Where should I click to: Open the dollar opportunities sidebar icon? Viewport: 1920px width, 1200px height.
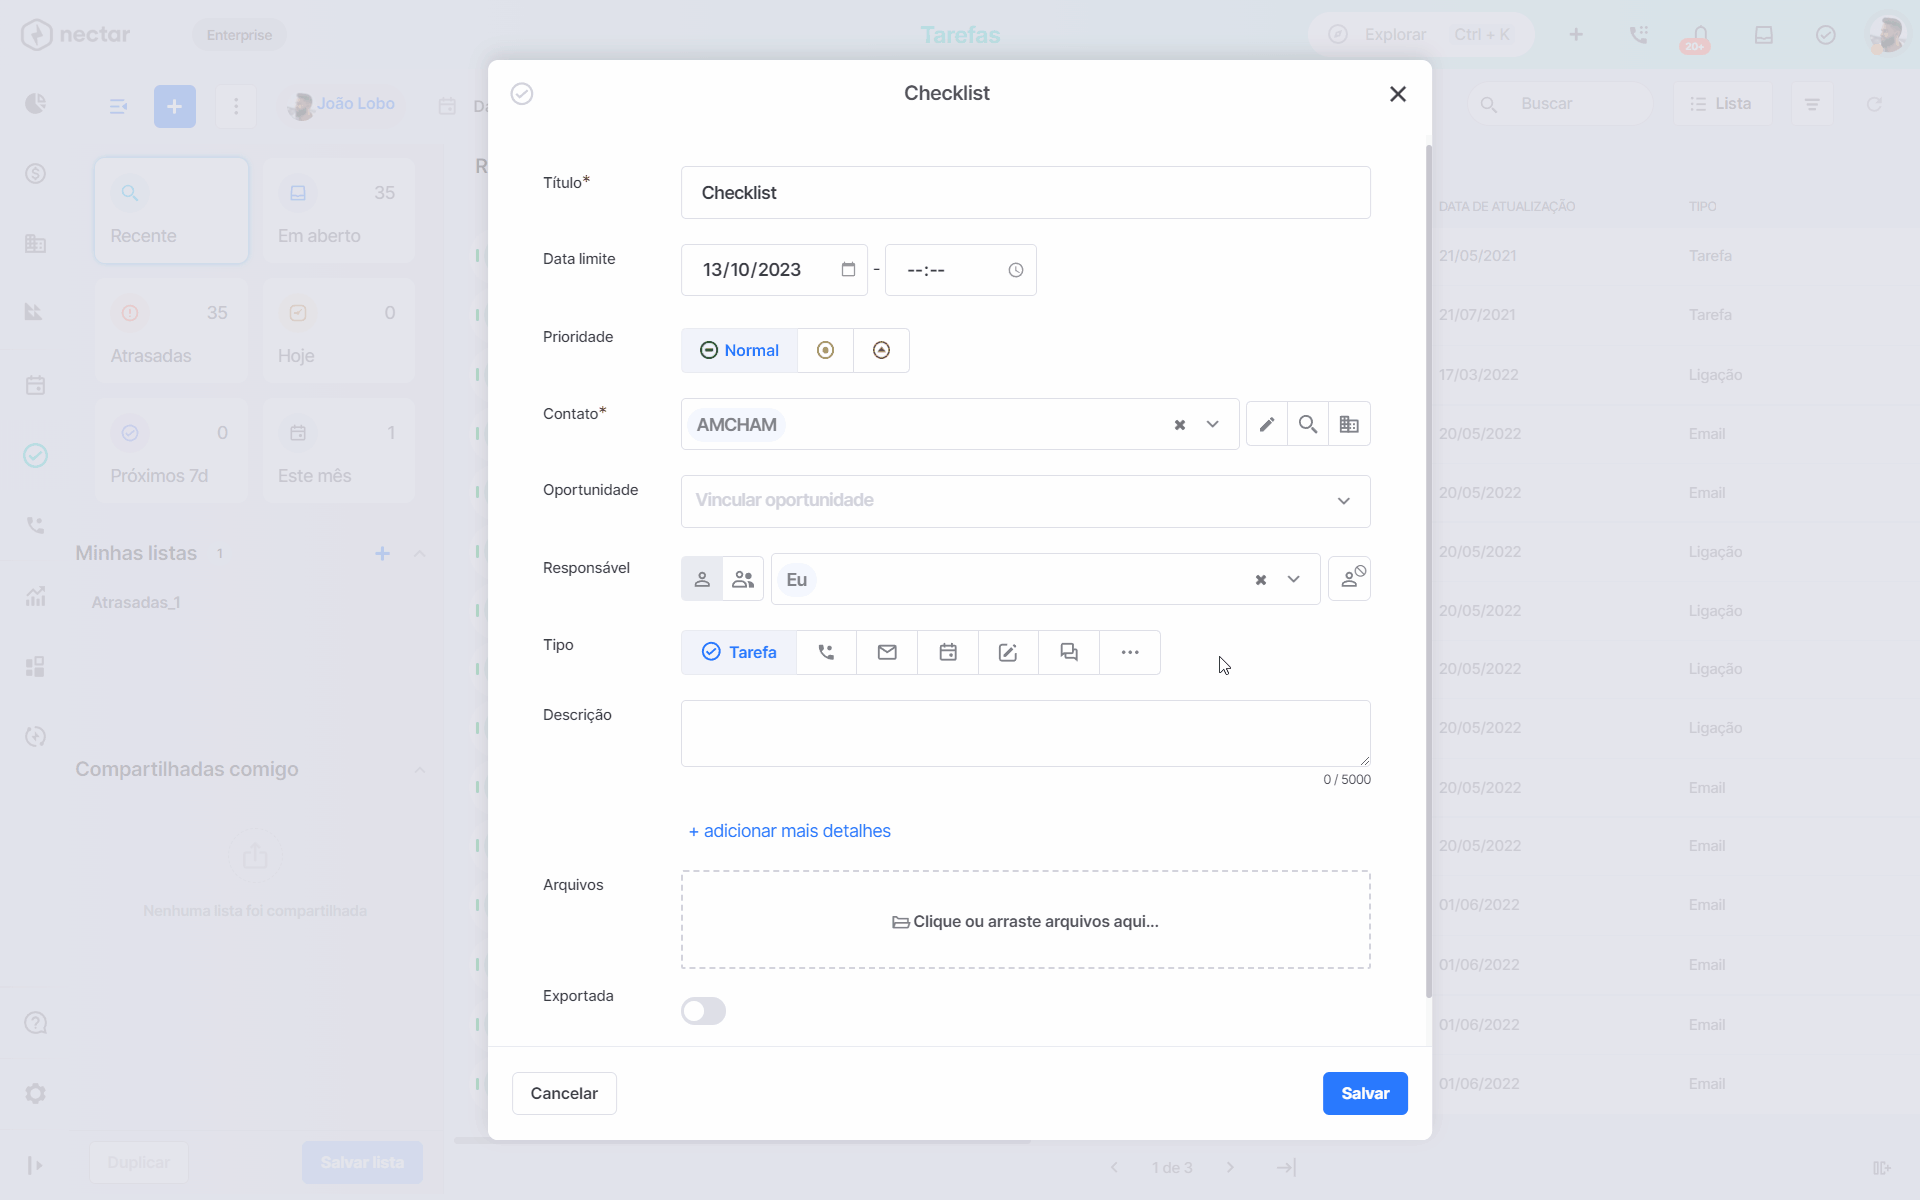click(36, 174)
